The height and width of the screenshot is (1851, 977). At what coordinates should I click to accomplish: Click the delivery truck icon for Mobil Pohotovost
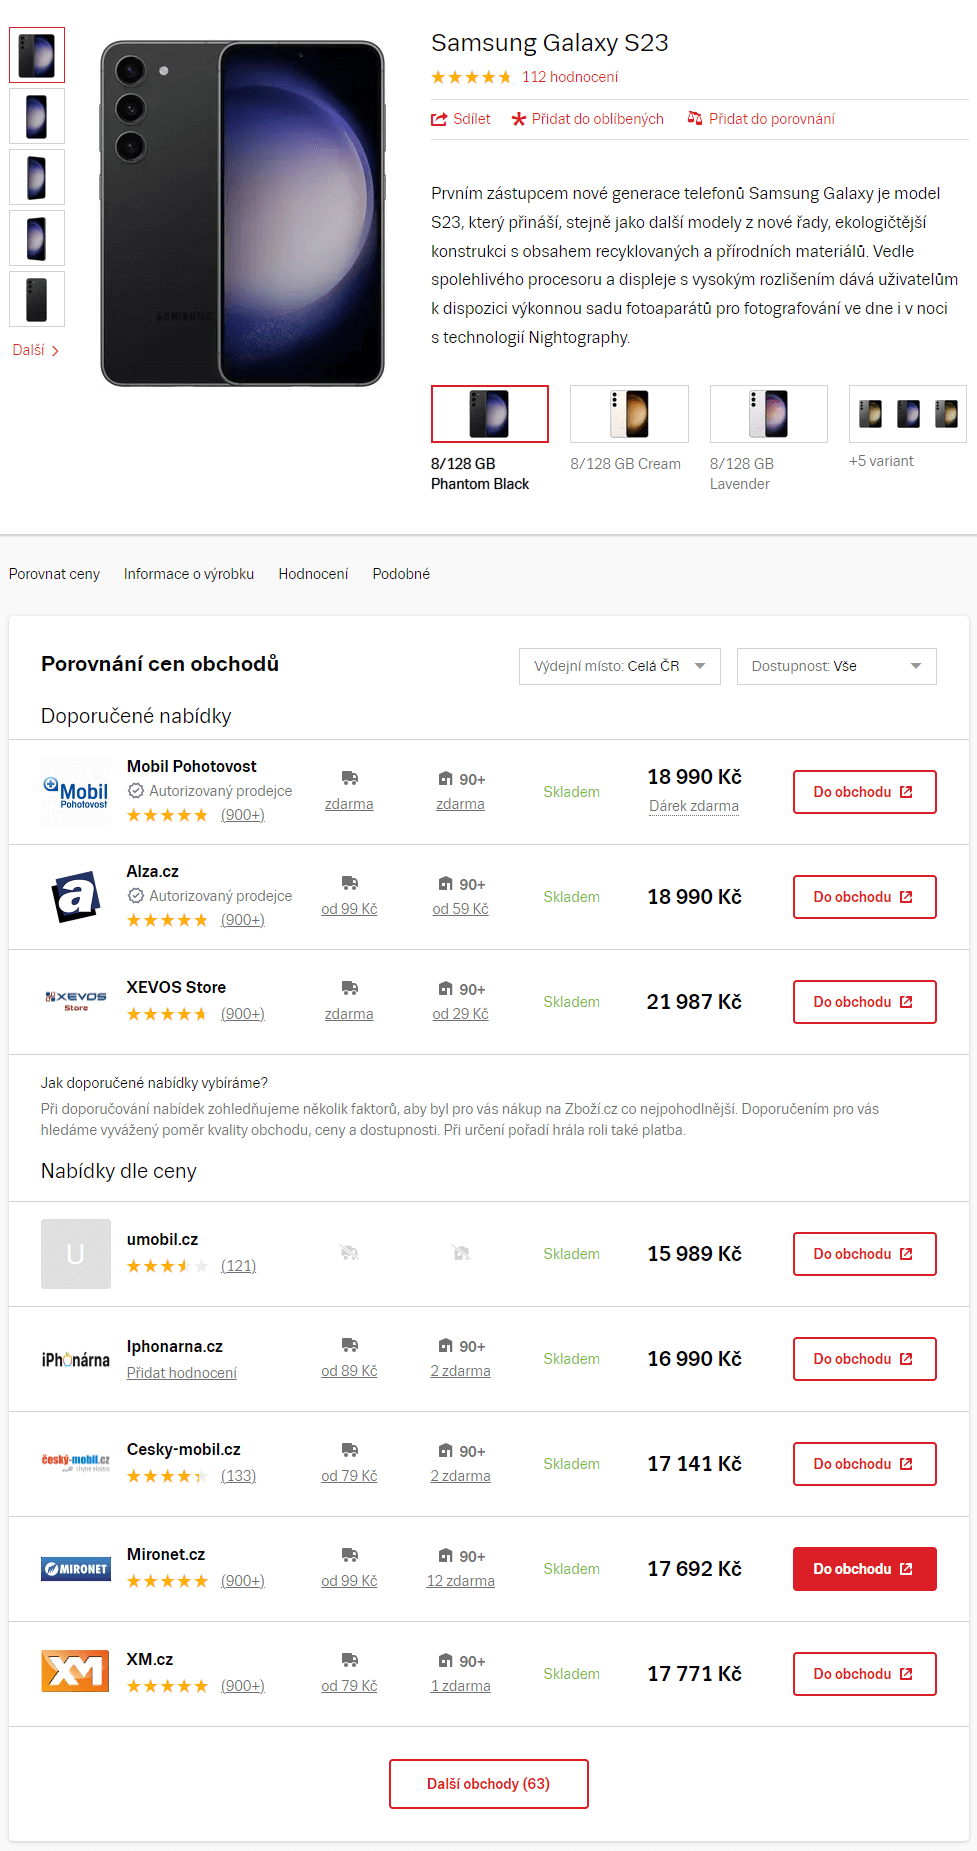tap(349, 778)
